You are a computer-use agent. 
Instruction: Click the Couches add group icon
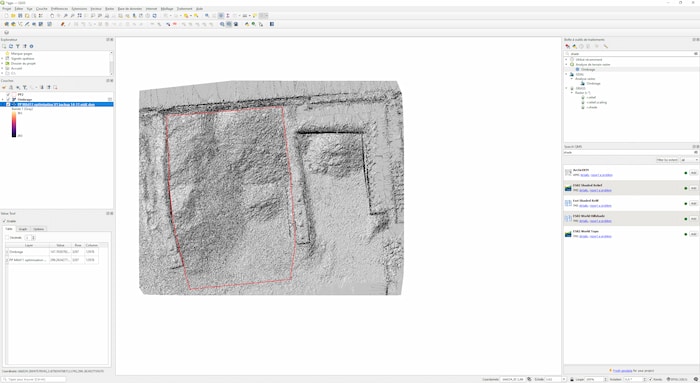(x=11, y=87)
